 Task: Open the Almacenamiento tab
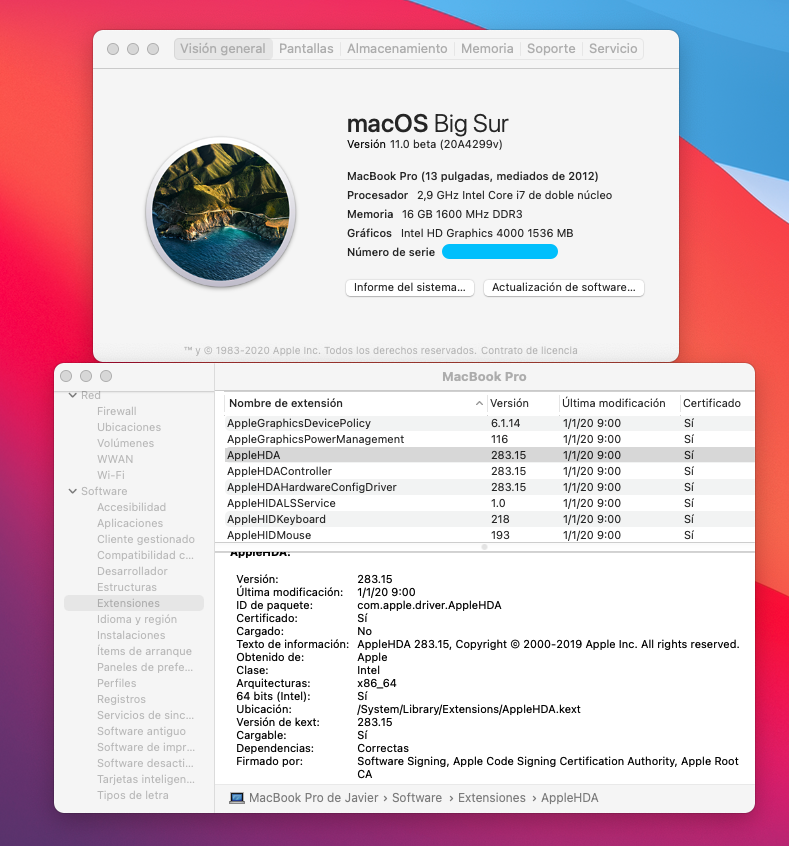tap(397, 49)
